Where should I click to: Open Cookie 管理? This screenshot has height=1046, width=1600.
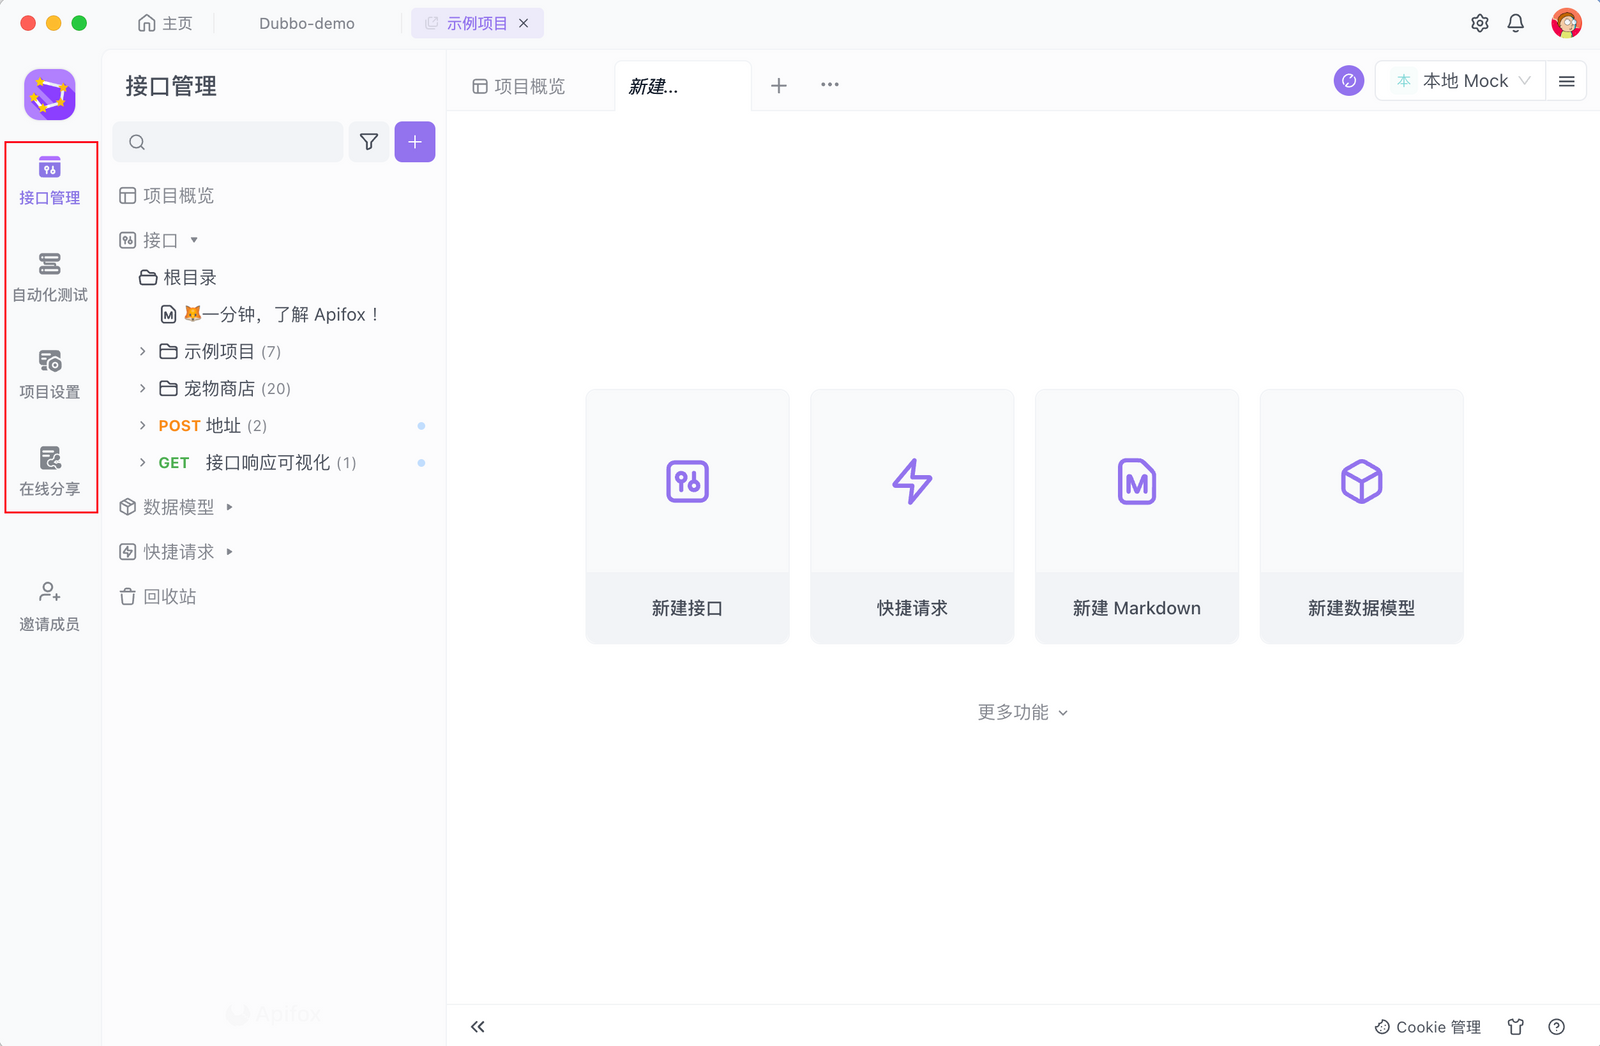1427,1027
